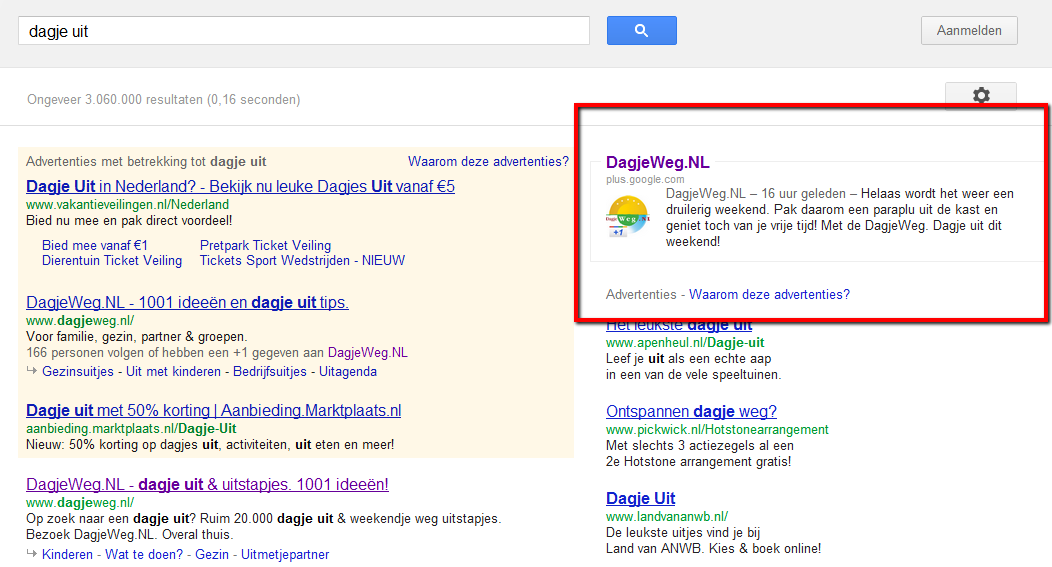Click 'Waarom deze advertenties?' in right column
Viewport: 1052px width, 567px height.
(x=770, y=295)
